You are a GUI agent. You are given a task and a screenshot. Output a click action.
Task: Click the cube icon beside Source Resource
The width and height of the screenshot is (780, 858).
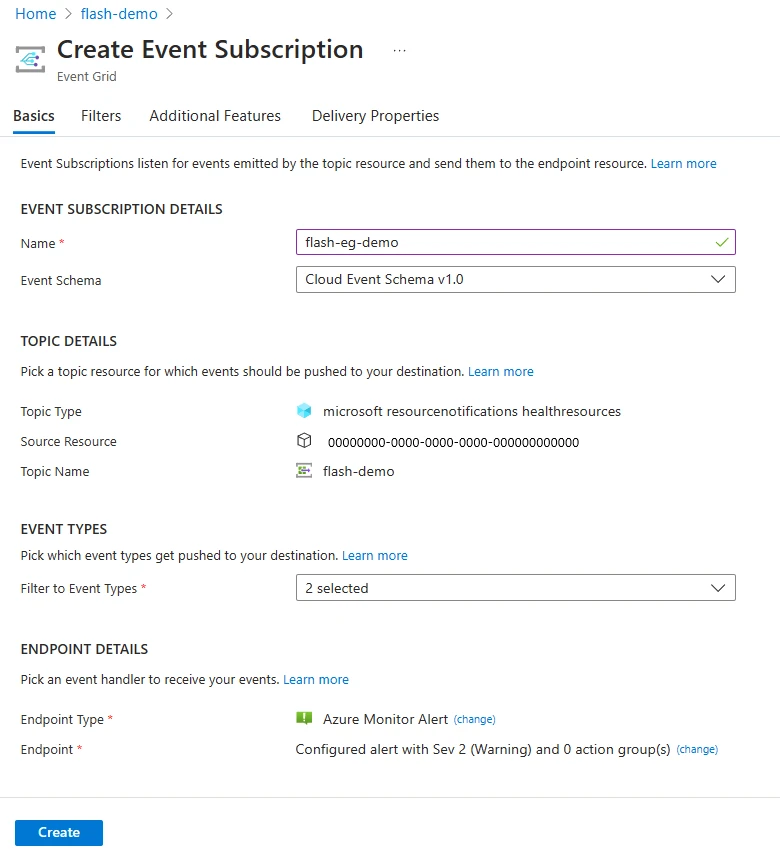point(303,441)
